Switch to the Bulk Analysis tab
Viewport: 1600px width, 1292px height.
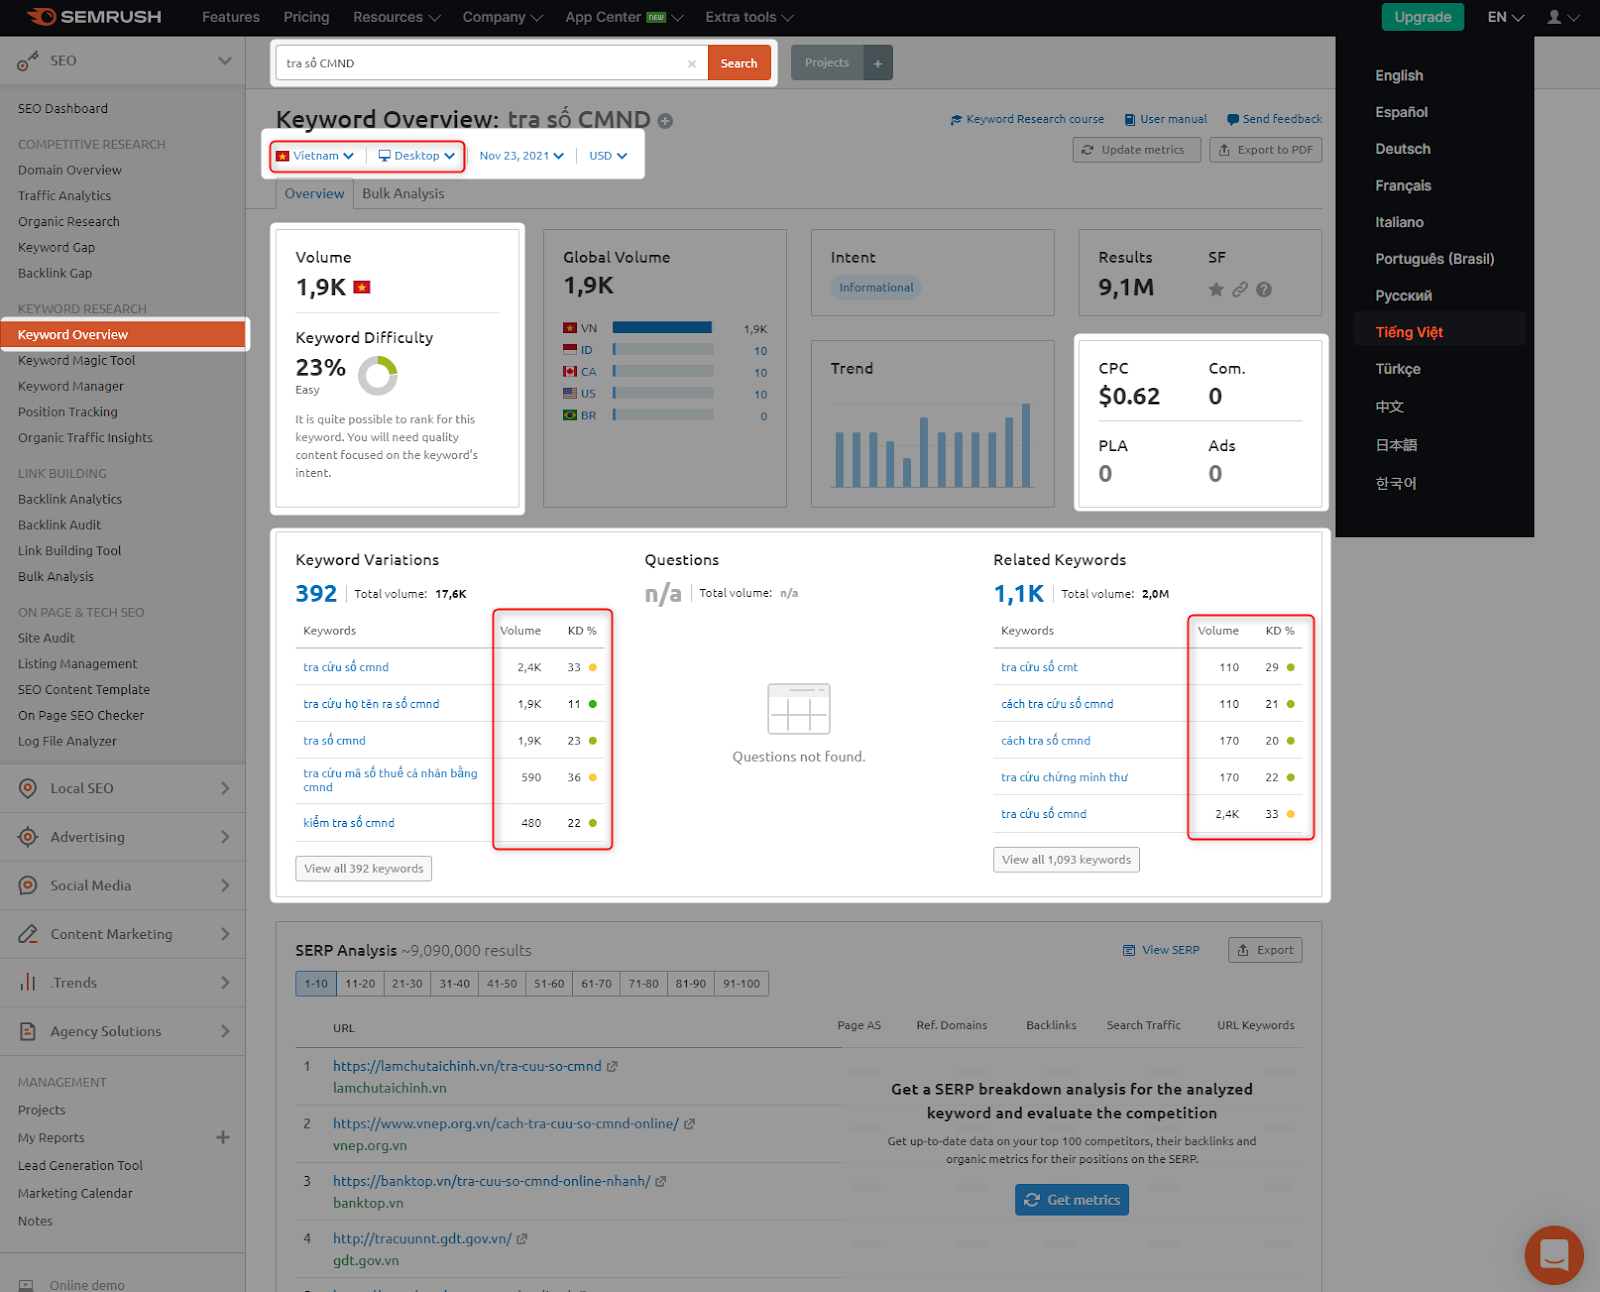coord(403,194)
